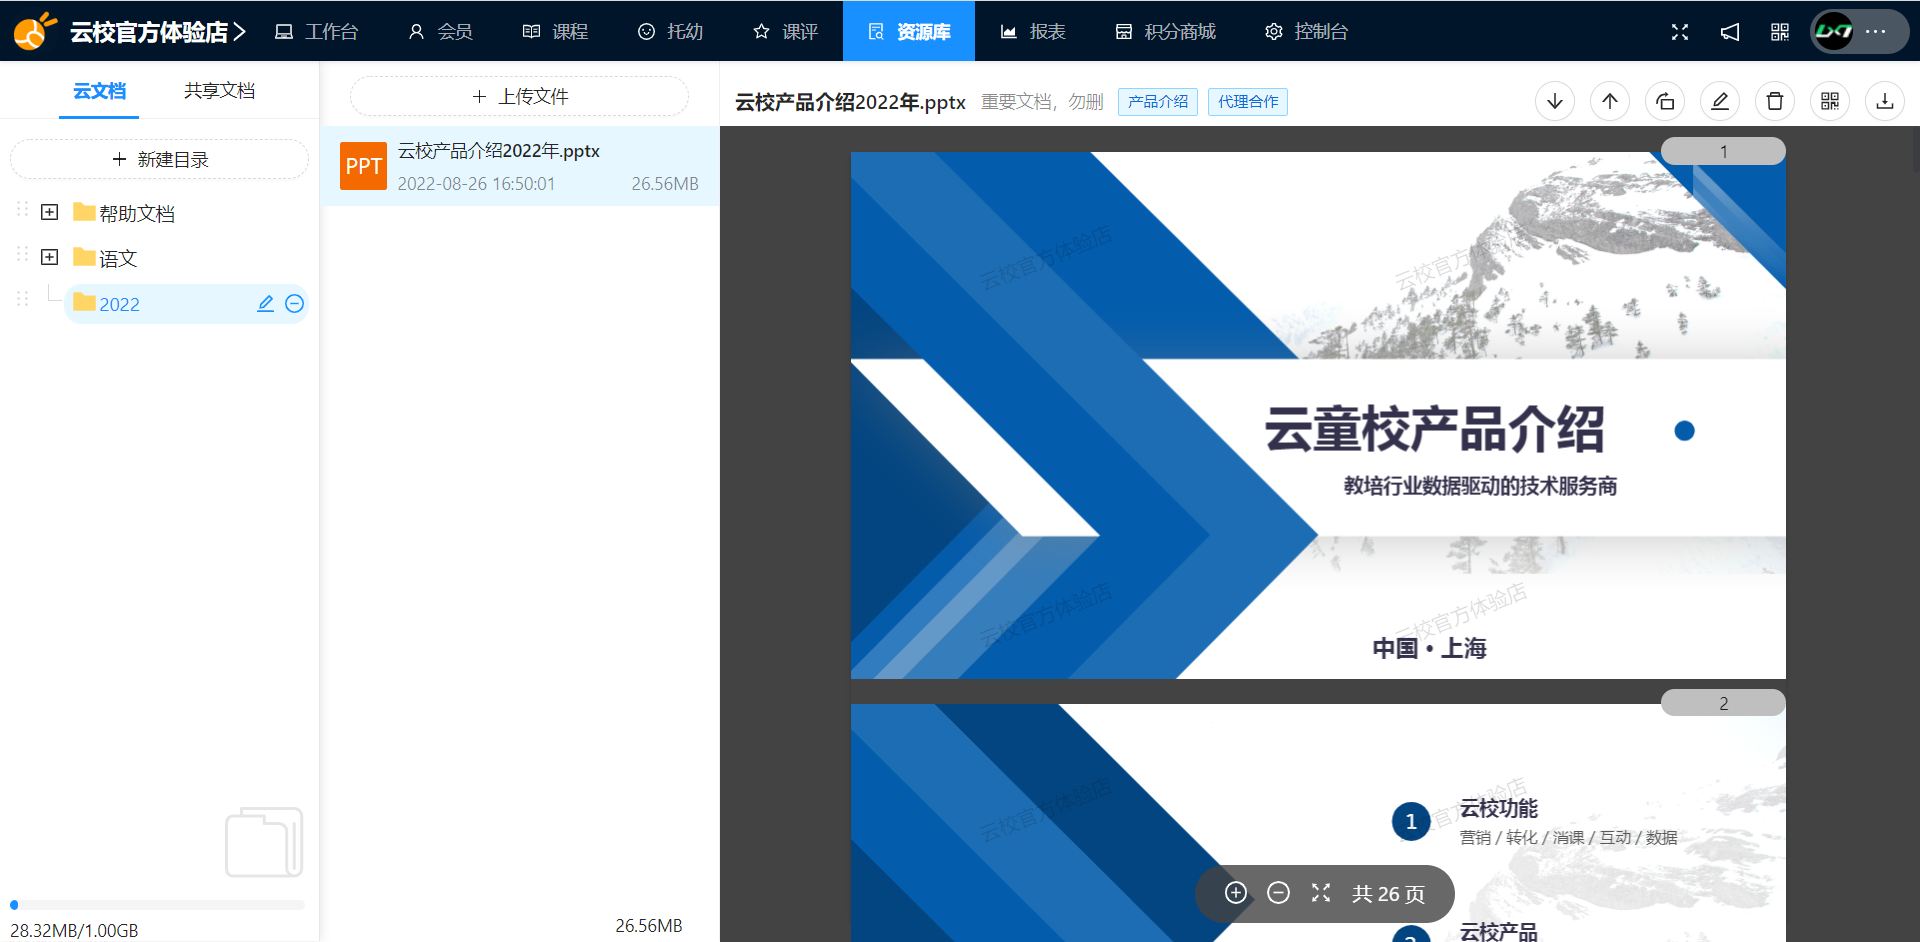Edit the document info with pencil icon
Screen dimensions: 1920x942
pyautogui.click(x=1720, y=101)
